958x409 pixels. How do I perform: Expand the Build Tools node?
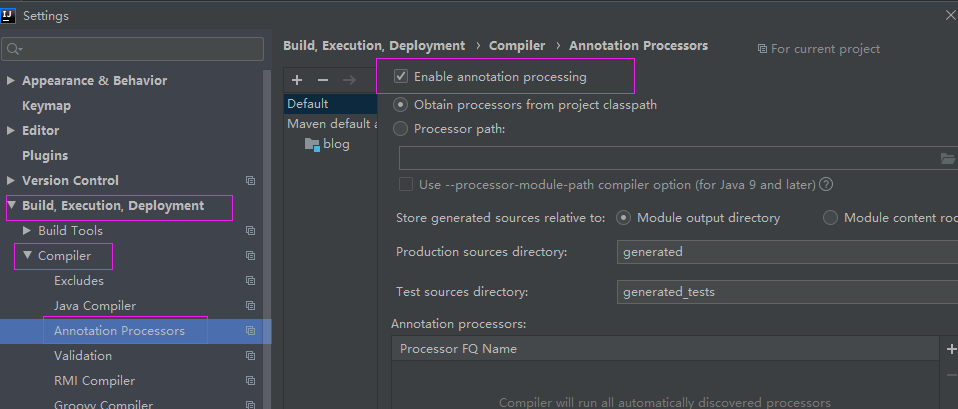pos(27,231)
